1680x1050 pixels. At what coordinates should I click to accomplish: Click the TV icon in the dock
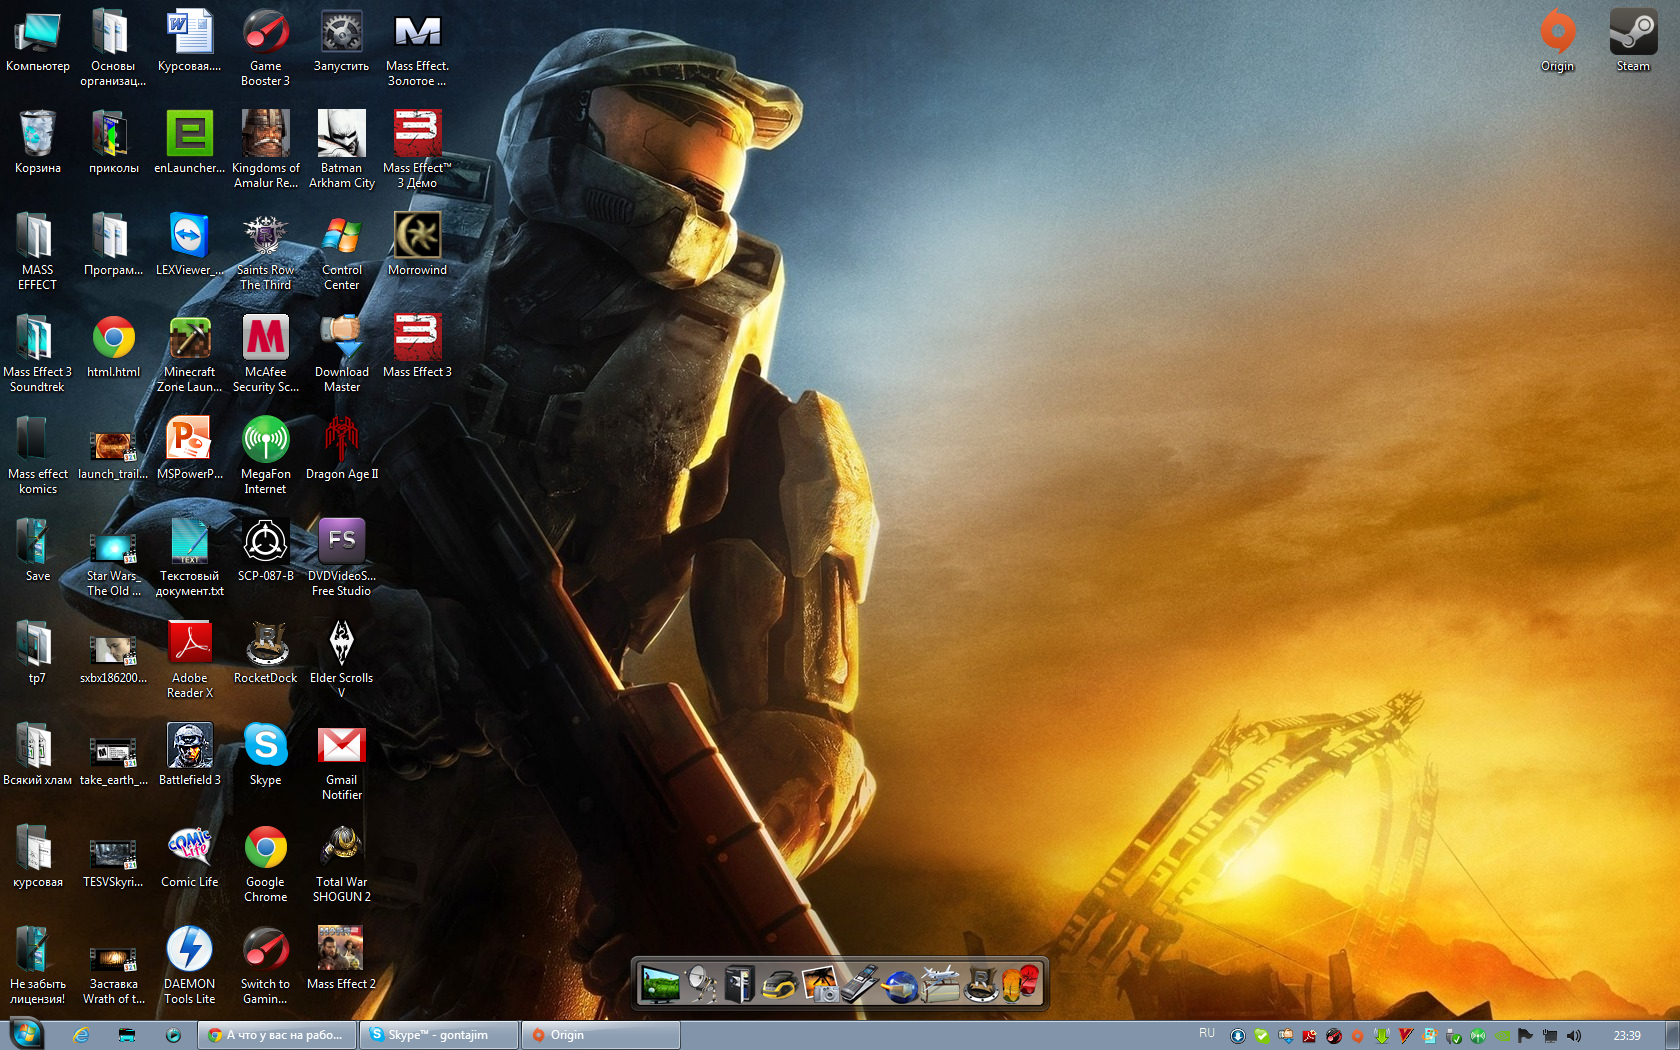pyautogui.click(x=660, y=984)
